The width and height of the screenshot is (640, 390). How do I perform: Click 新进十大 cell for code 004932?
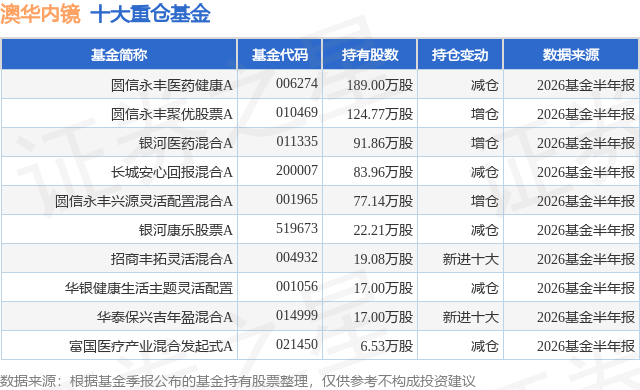[471, 259]
